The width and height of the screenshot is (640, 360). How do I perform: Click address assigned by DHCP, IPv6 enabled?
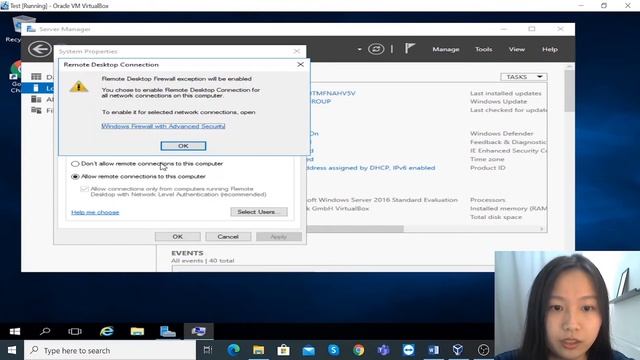coord(371,168)
